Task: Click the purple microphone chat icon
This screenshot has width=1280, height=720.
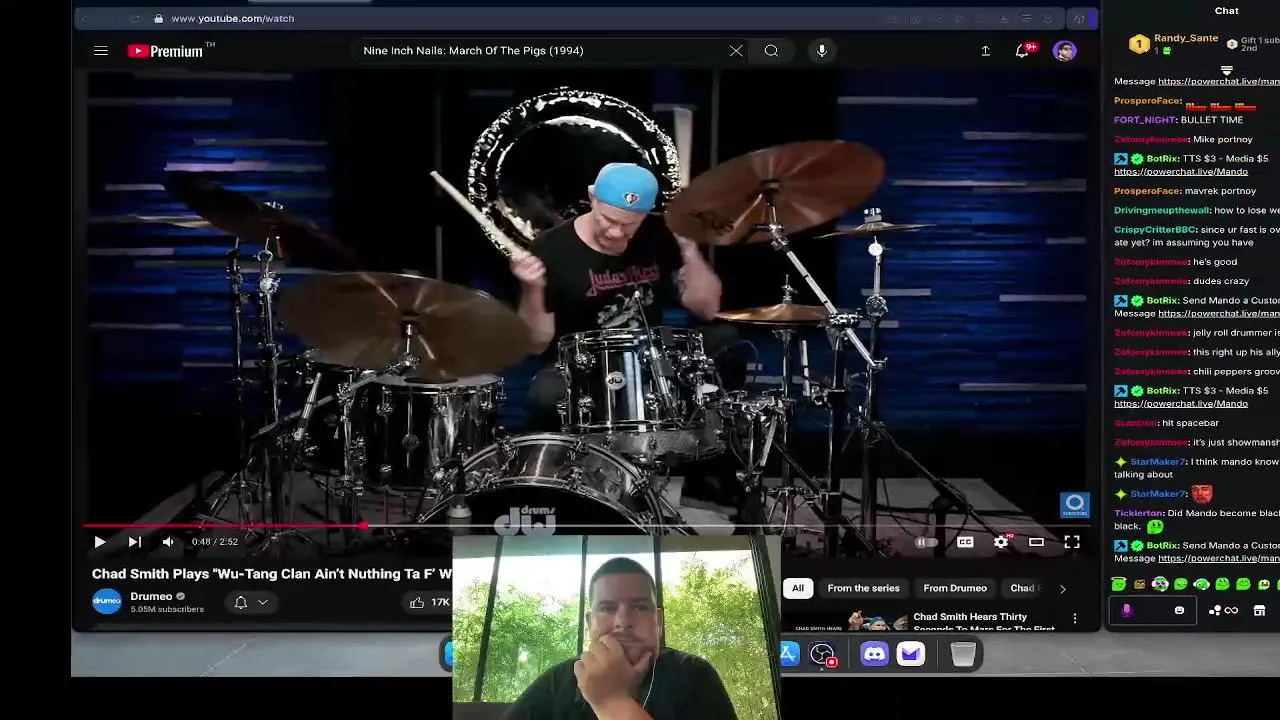Action: point(1127,610)
